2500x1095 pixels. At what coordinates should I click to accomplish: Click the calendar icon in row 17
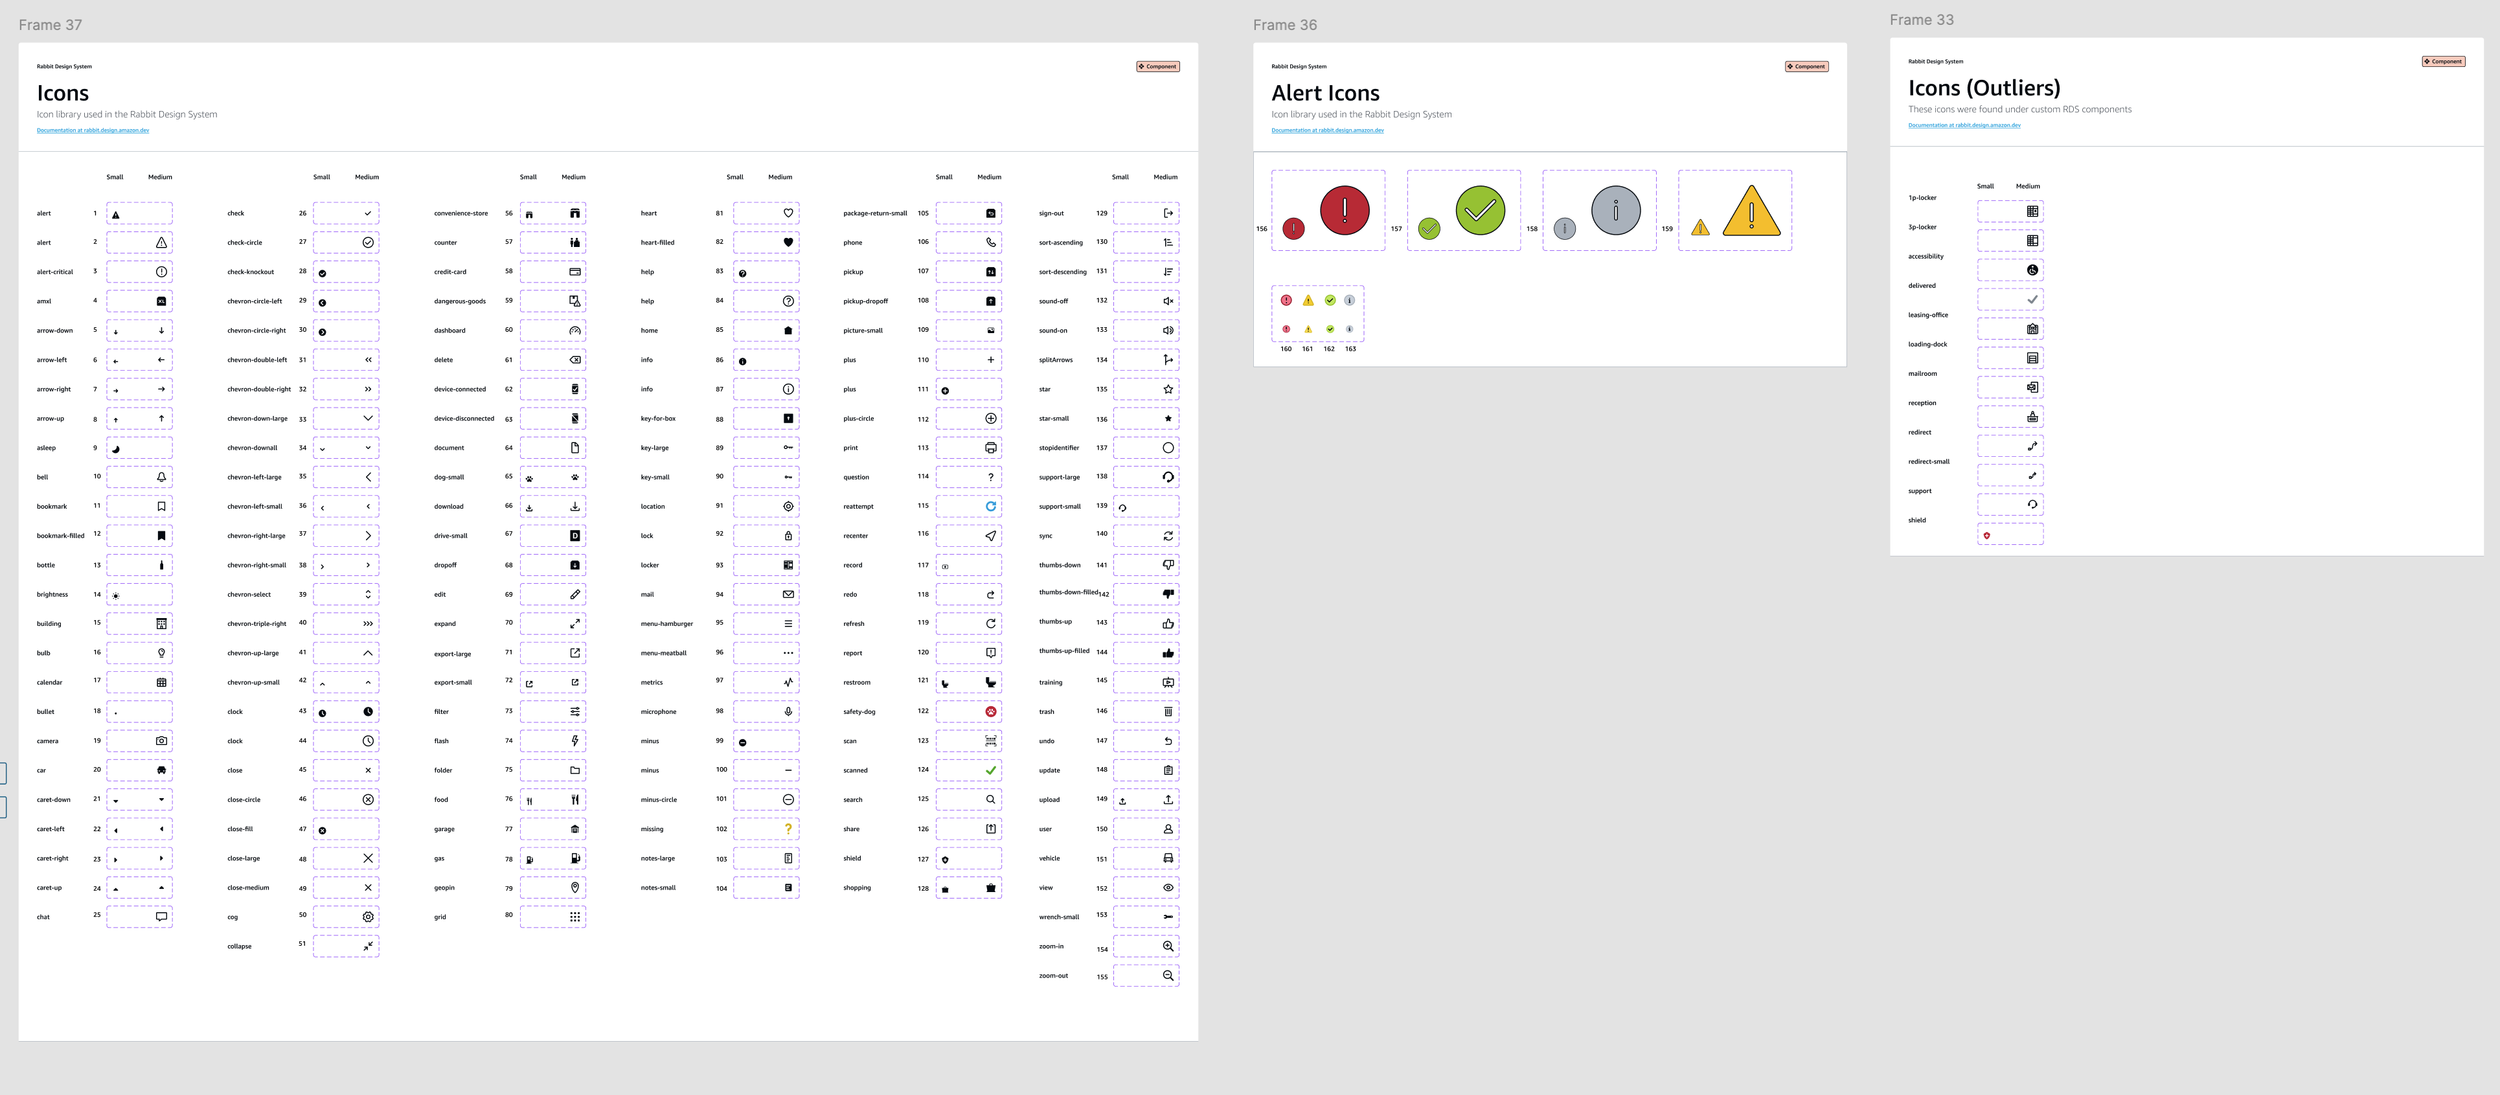point(161,682)
